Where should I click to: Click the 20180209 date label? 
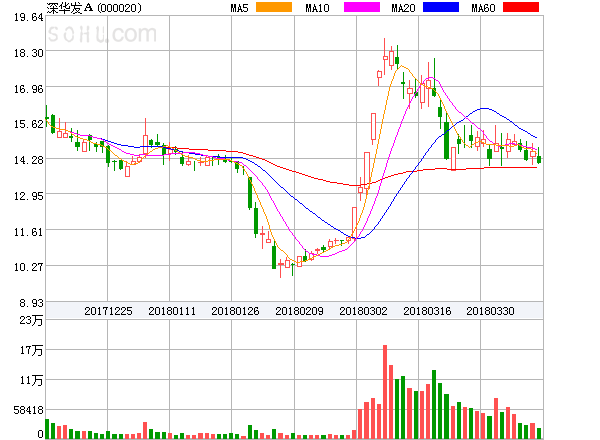[x=299, y=311]
